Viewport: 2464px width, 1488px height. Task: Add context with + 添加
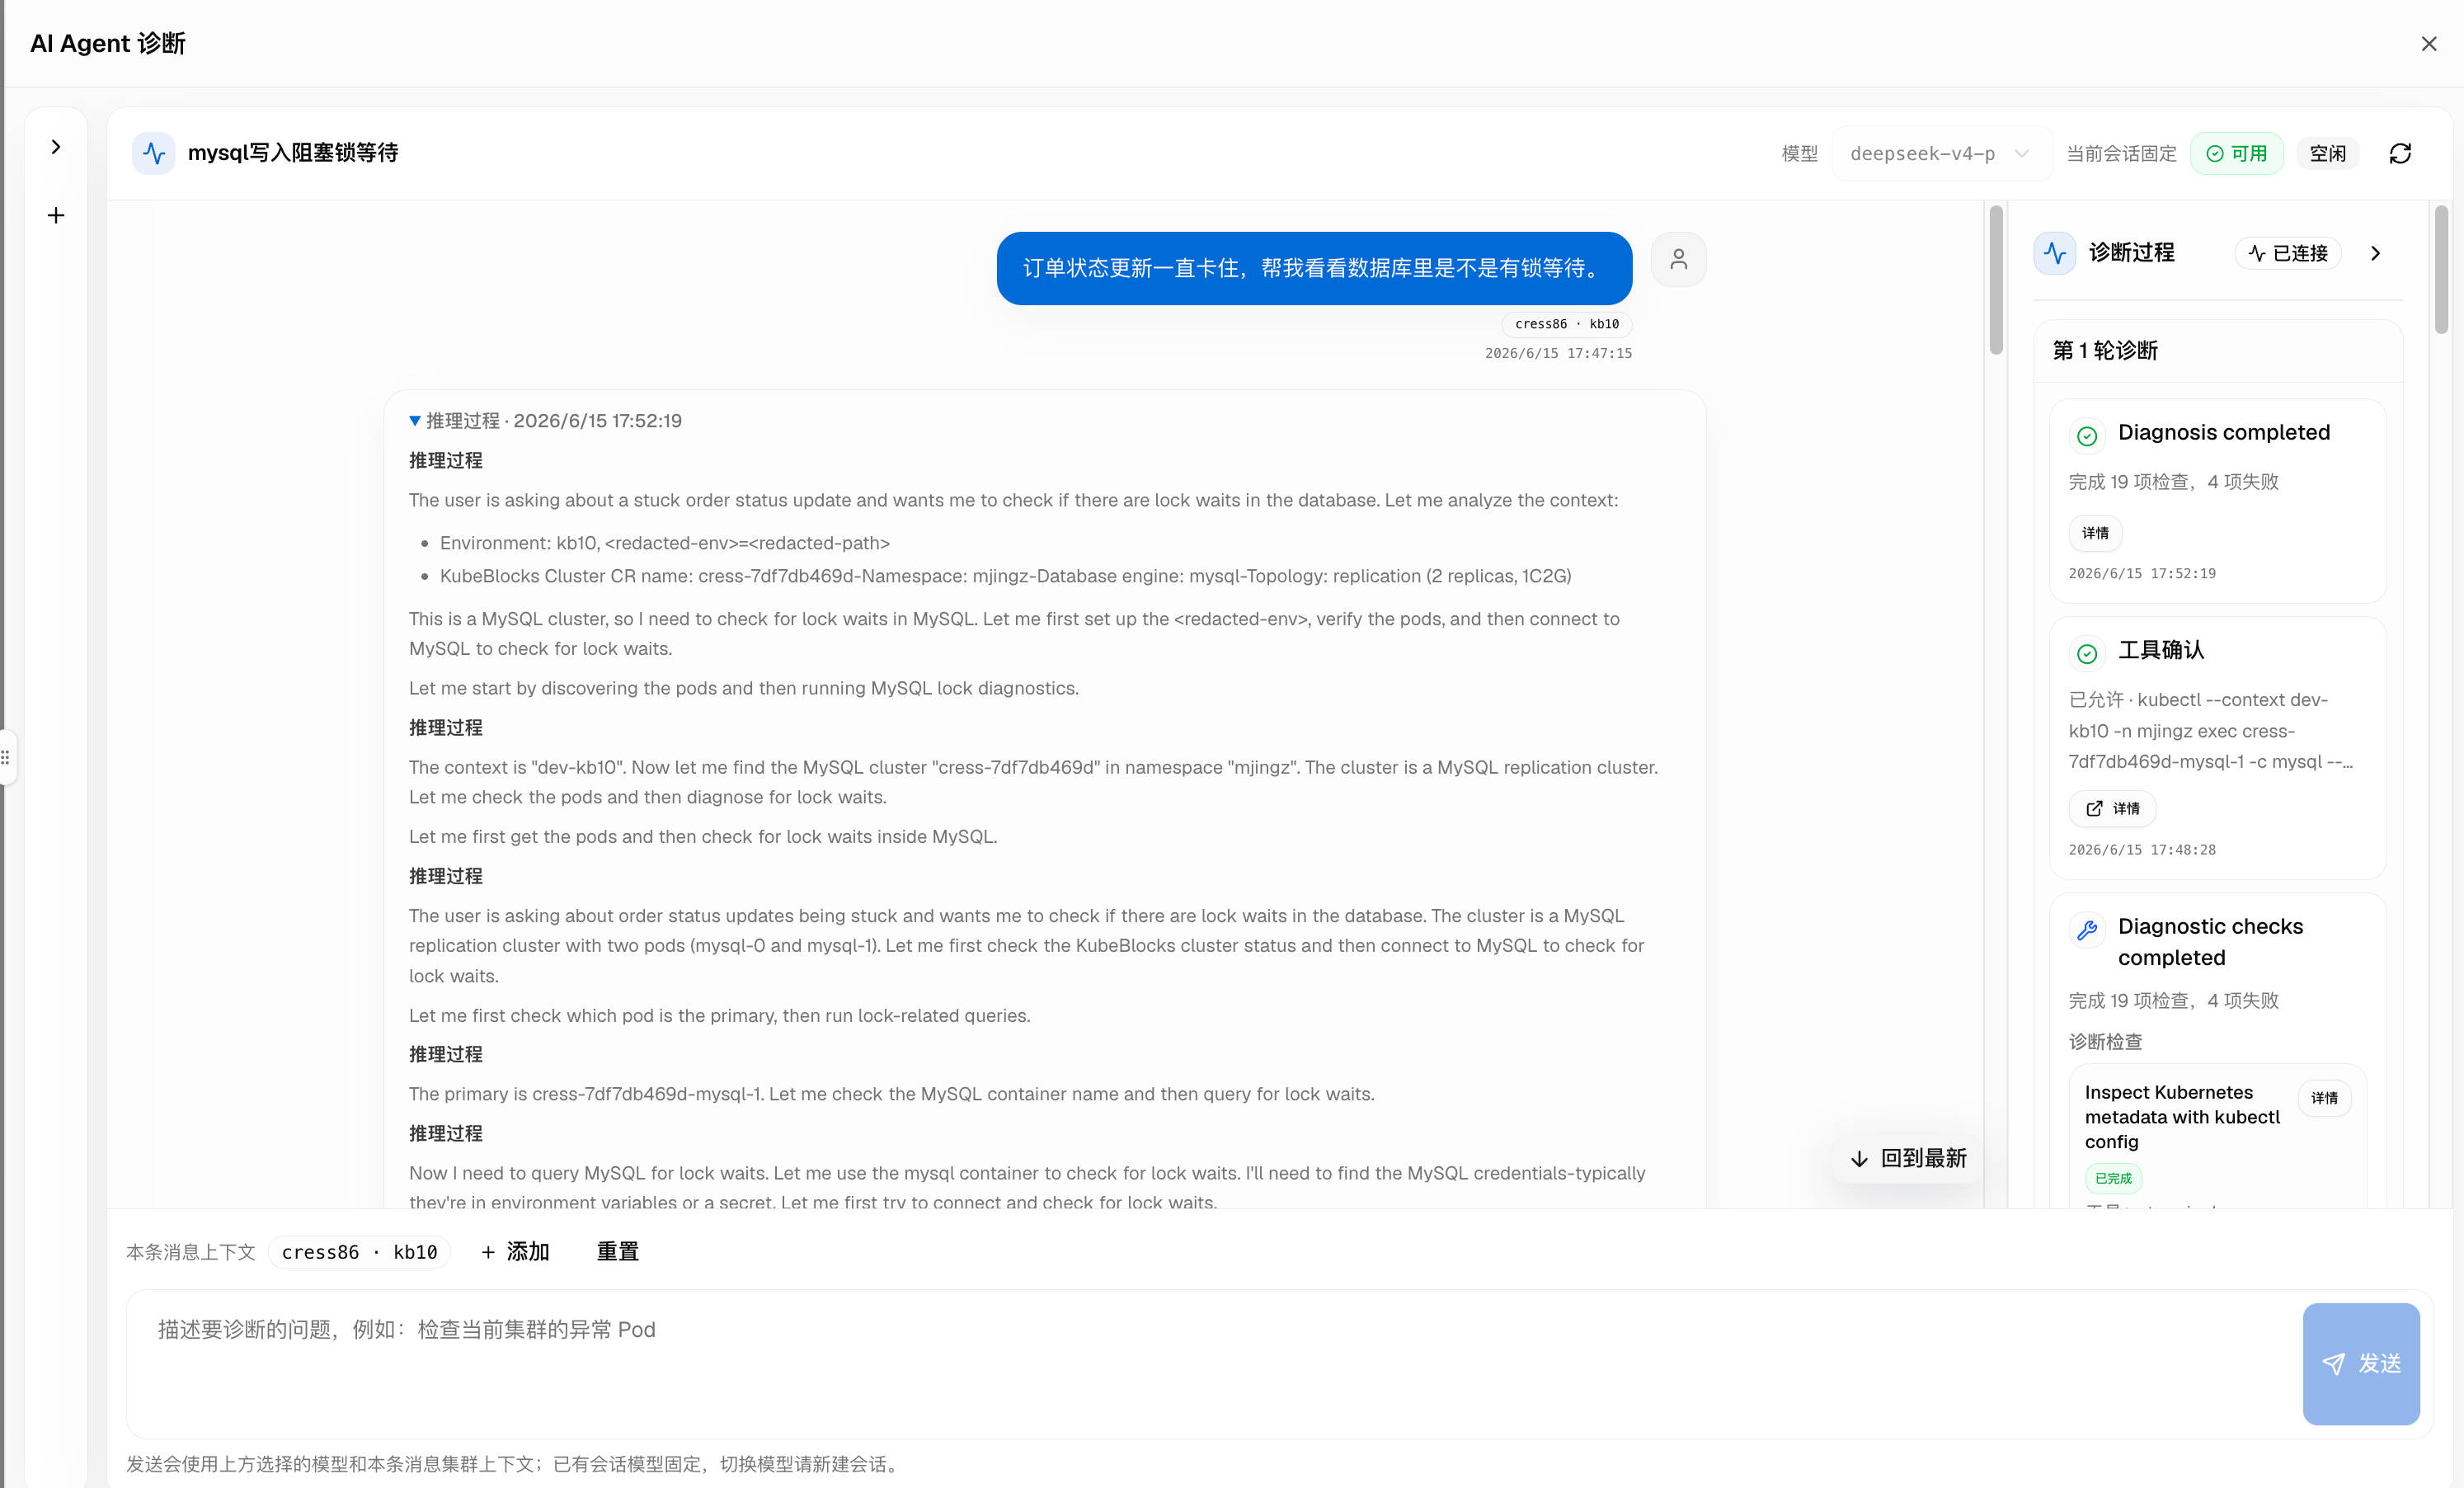click(x=515, y=1252)
